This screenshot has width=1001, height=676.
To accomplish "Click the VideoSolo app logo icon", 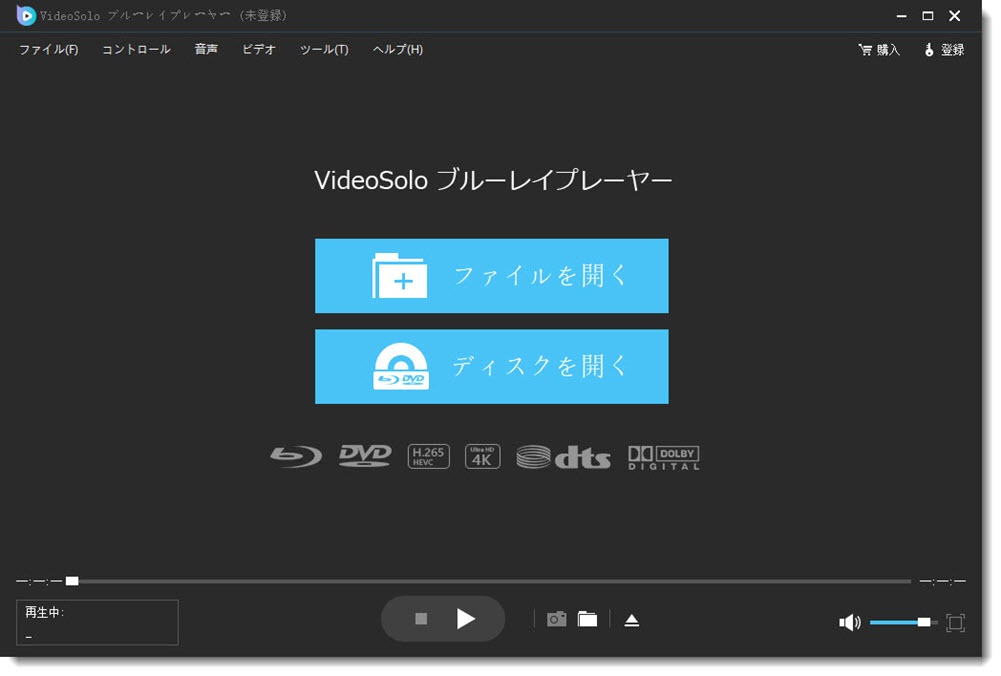I will (26, 15).
